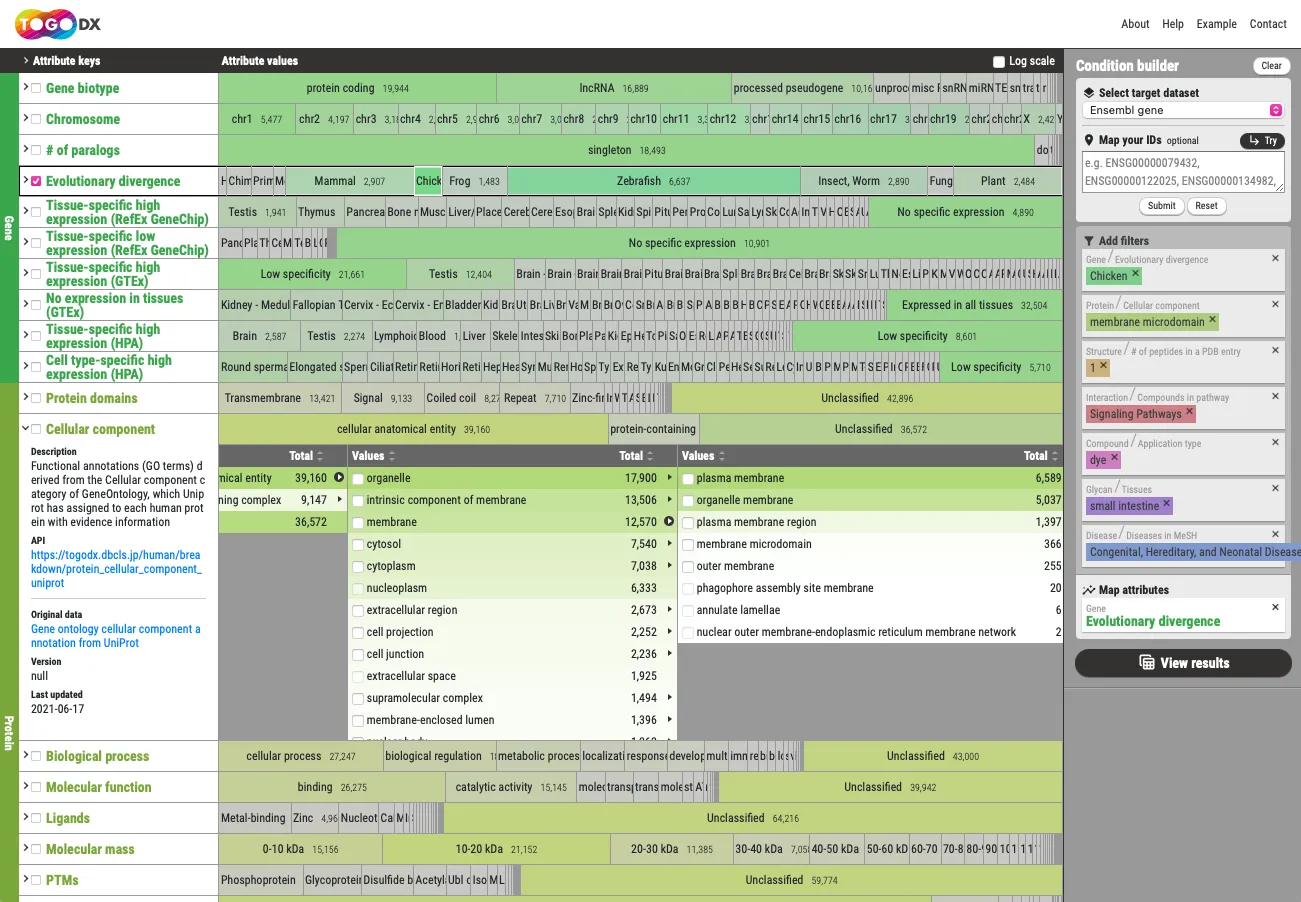Expand the # of paralogs row
1301x902 pixels.
(x=25, y=150)
